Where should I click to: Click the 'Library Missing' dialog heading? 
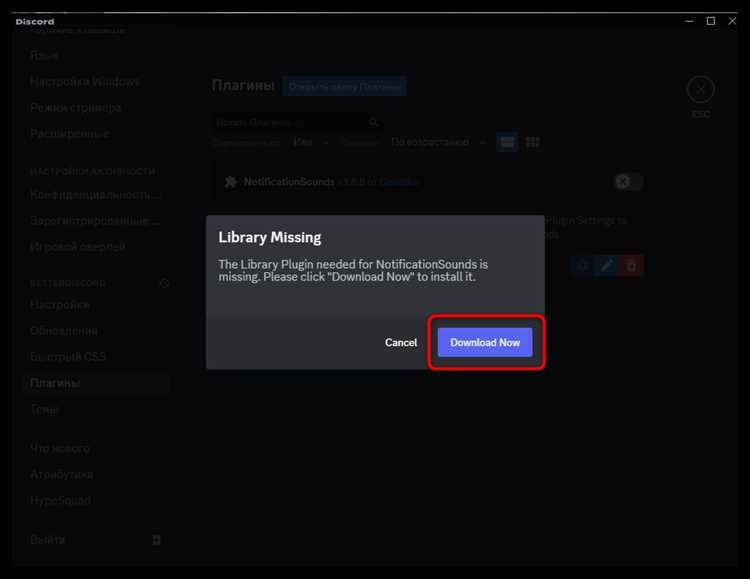click(x=270, y=237)
